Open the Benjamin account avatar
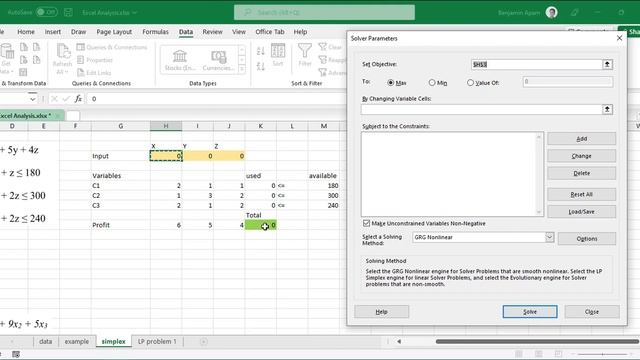Screen dimensions: 640x360 pos(552,13)
